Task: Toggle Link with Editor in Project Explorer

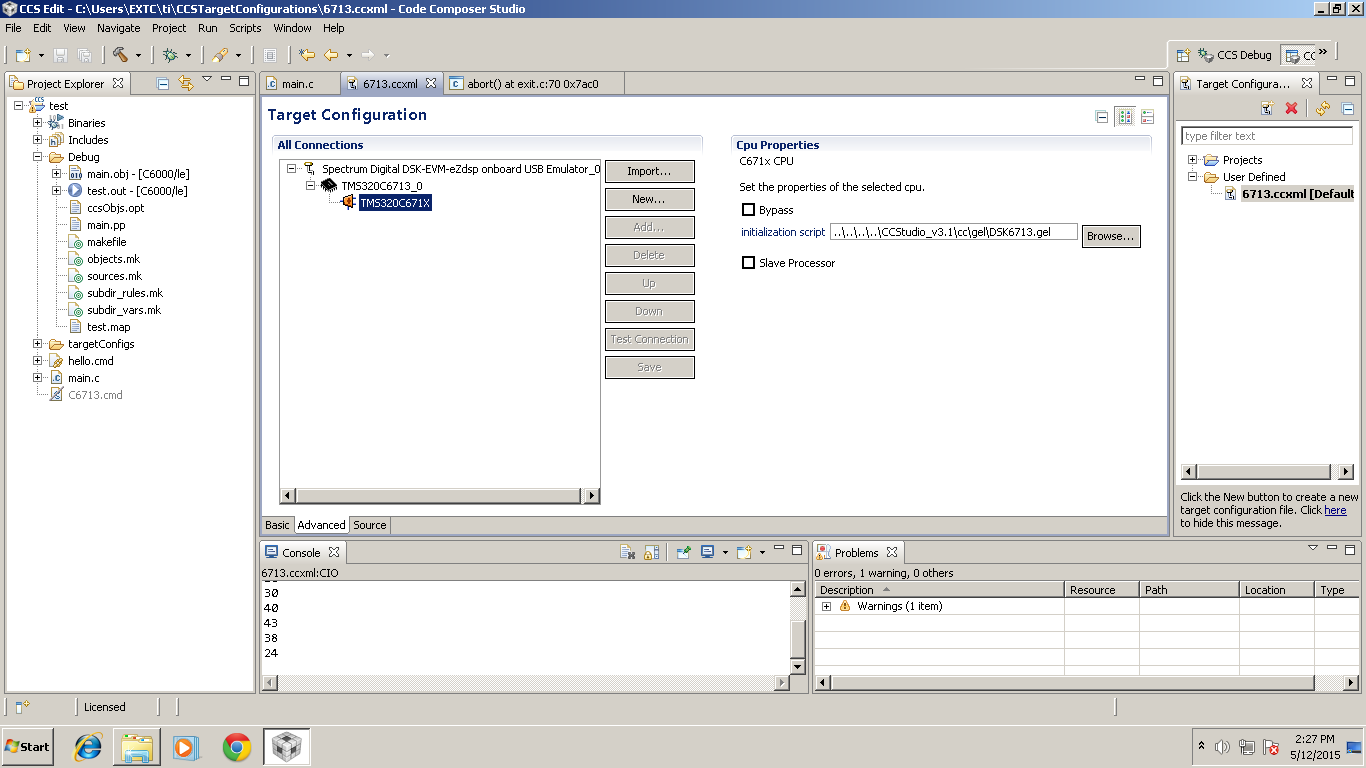Action: coord(185,83)
